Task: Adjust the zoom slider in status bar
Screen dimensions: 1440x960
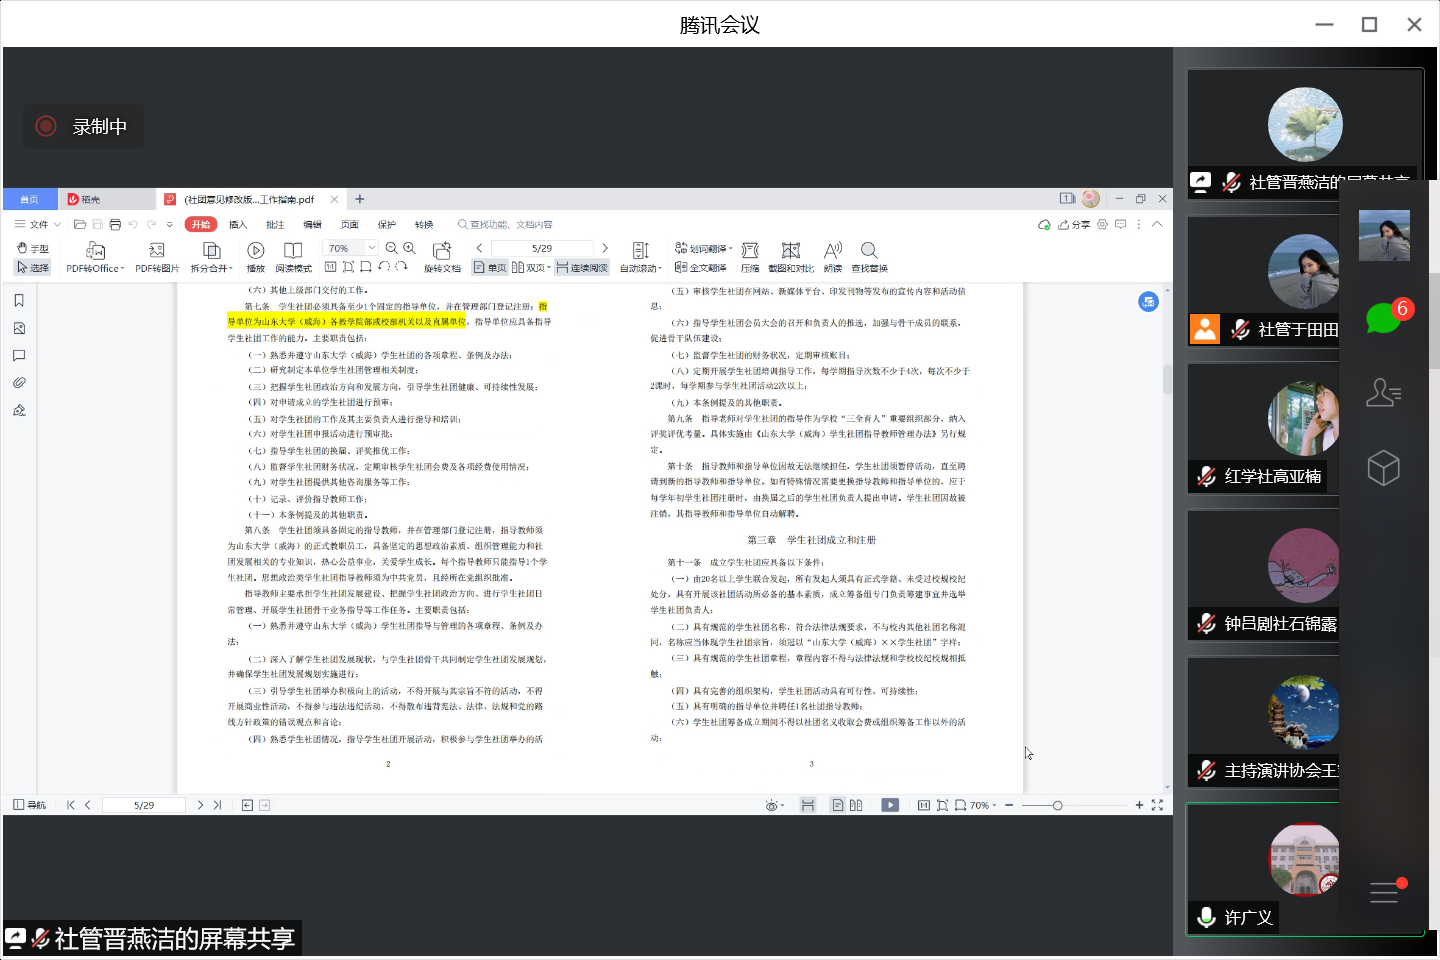Action: (x=1057, y=805)
